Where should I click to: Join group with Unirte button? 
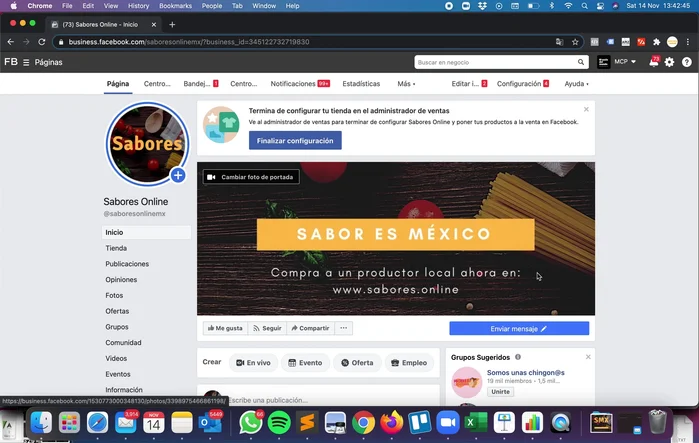(x=500, y=392)
